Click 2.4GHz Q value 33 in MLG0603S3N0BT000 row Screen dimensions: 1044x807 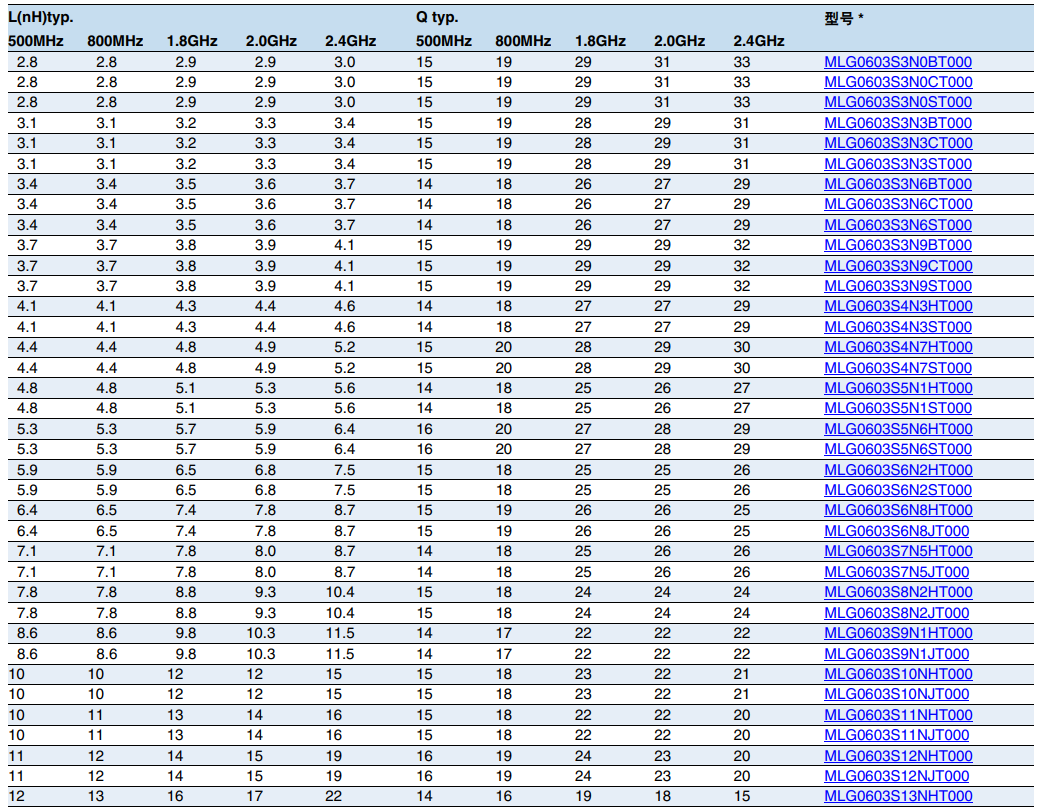point(742,62)
